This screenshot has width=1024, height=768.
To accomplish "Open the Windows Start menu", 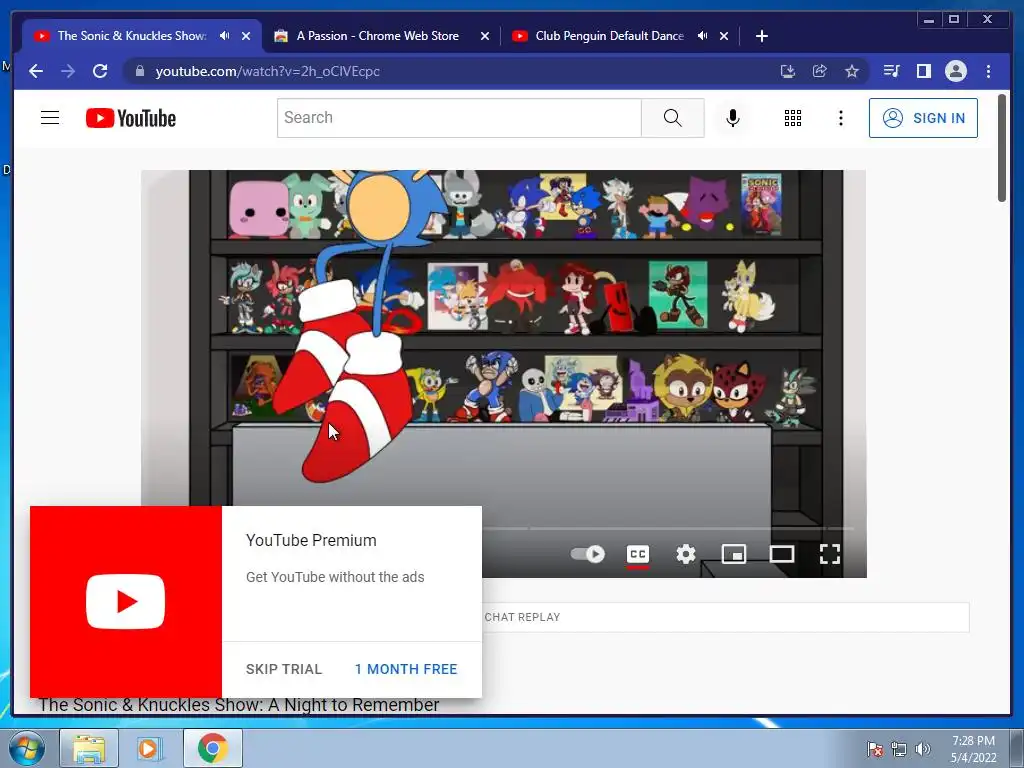I will [x=27, y=748].
